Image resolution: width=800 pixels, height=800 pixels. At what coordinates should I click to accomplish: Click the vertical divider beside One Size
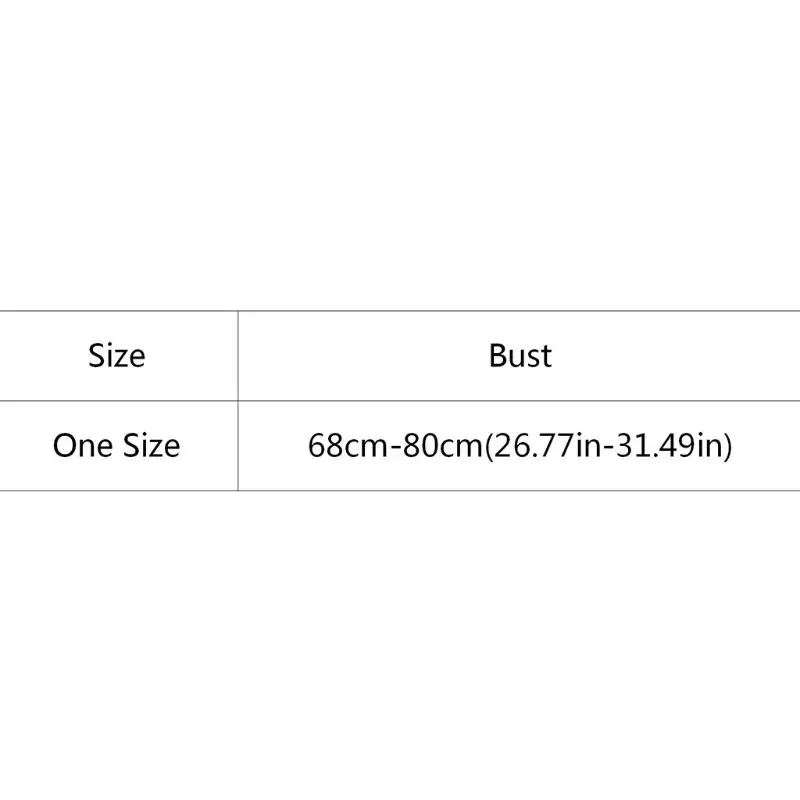238,445
